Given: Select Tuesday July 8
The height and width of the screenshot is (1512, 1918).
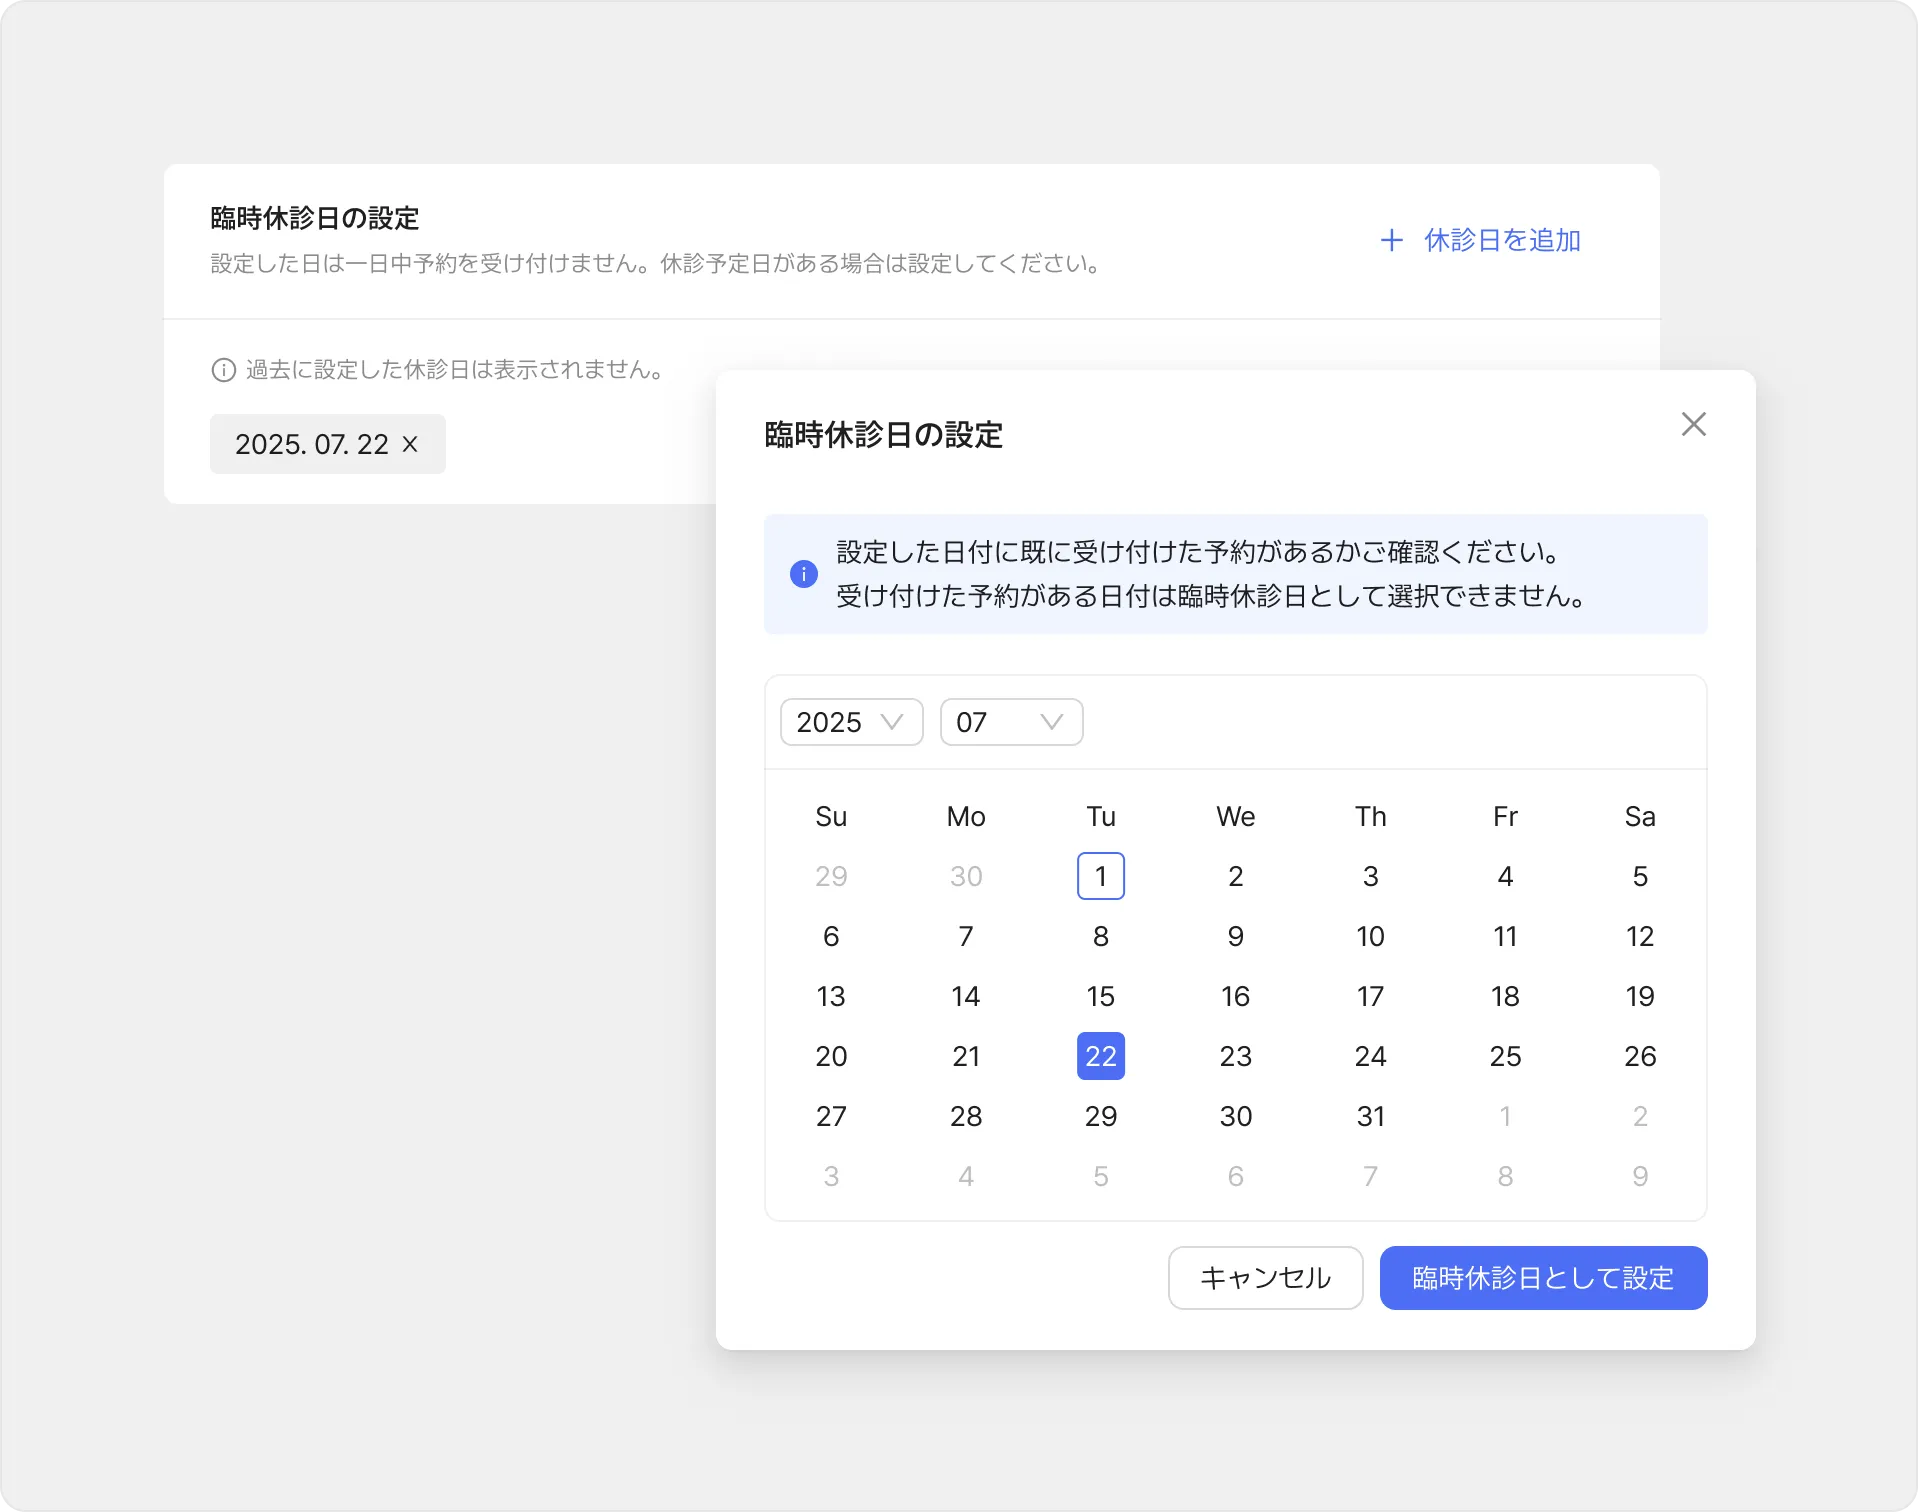Looking at the screenshot, I should click(1101, 936).
